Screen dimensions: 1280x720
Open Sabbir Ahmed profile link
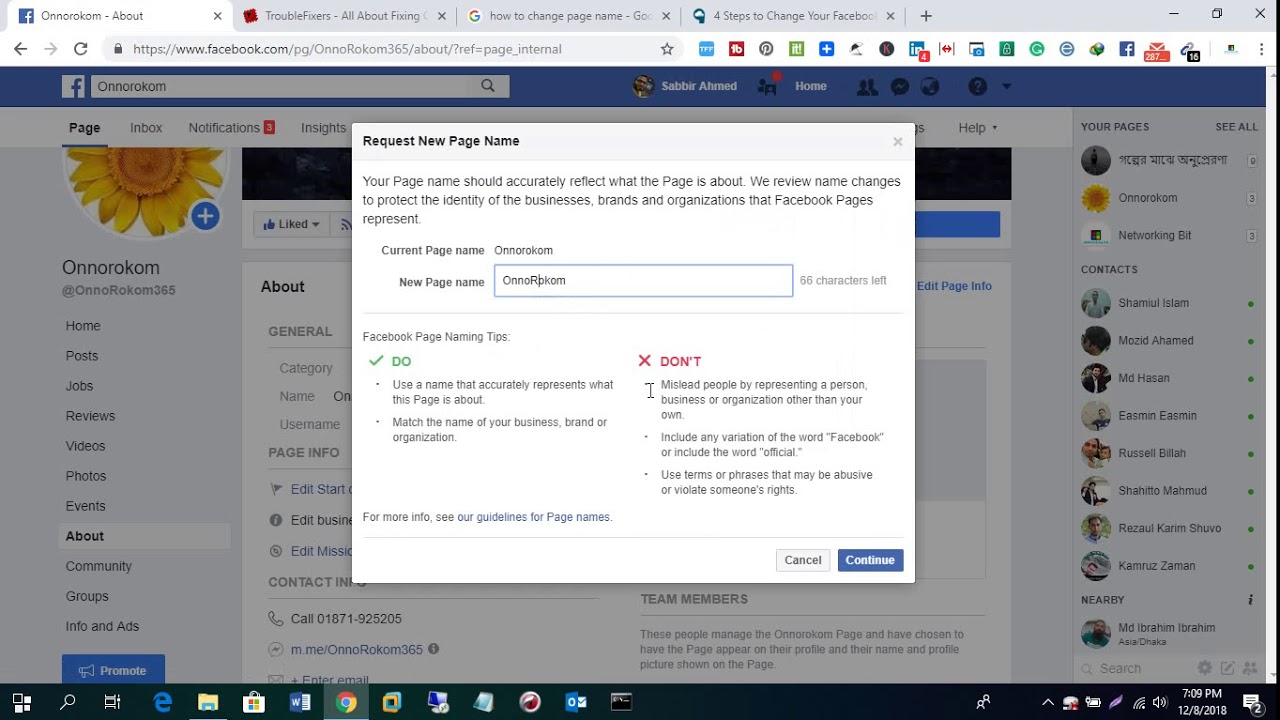pos(686,86)
